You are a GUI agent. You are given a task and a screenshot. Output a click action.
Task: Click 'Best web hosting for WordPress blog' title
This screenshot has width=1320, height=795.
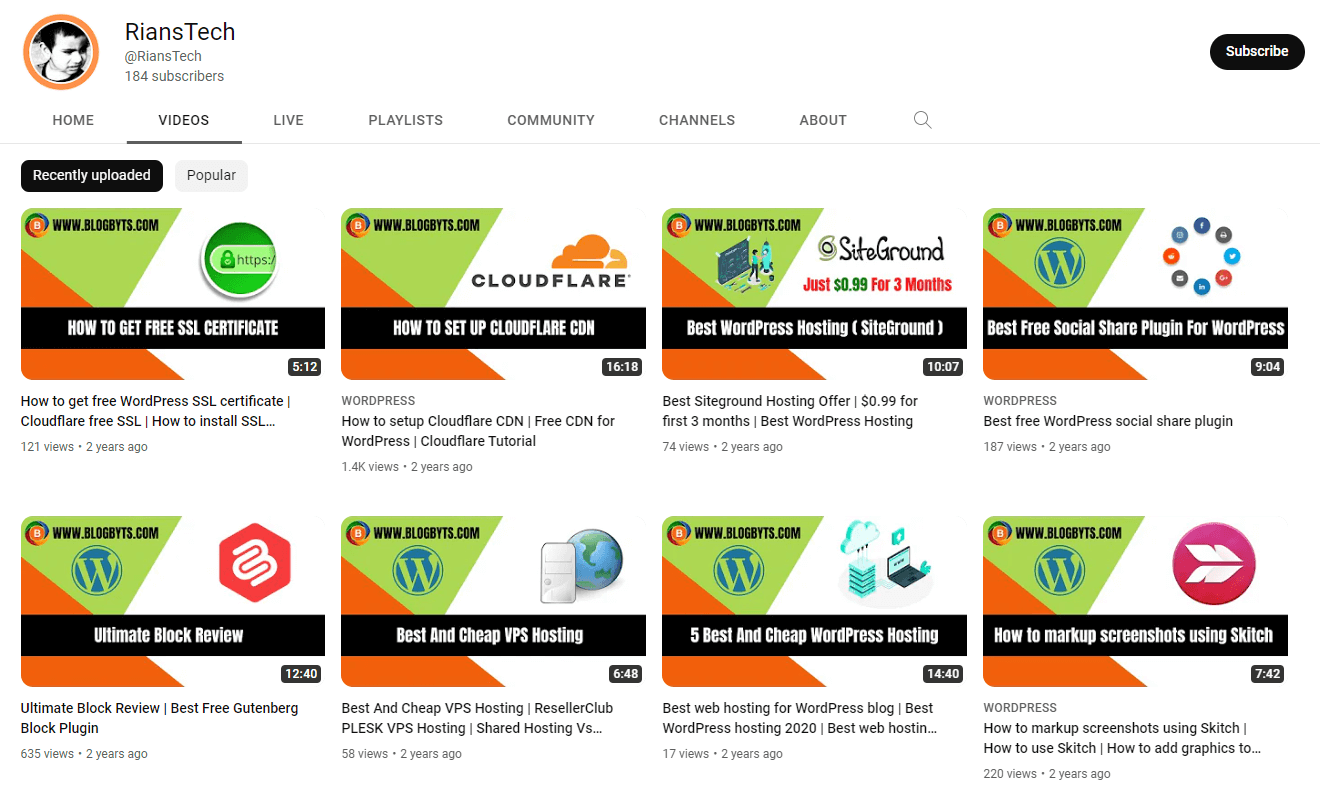point(800,718)
